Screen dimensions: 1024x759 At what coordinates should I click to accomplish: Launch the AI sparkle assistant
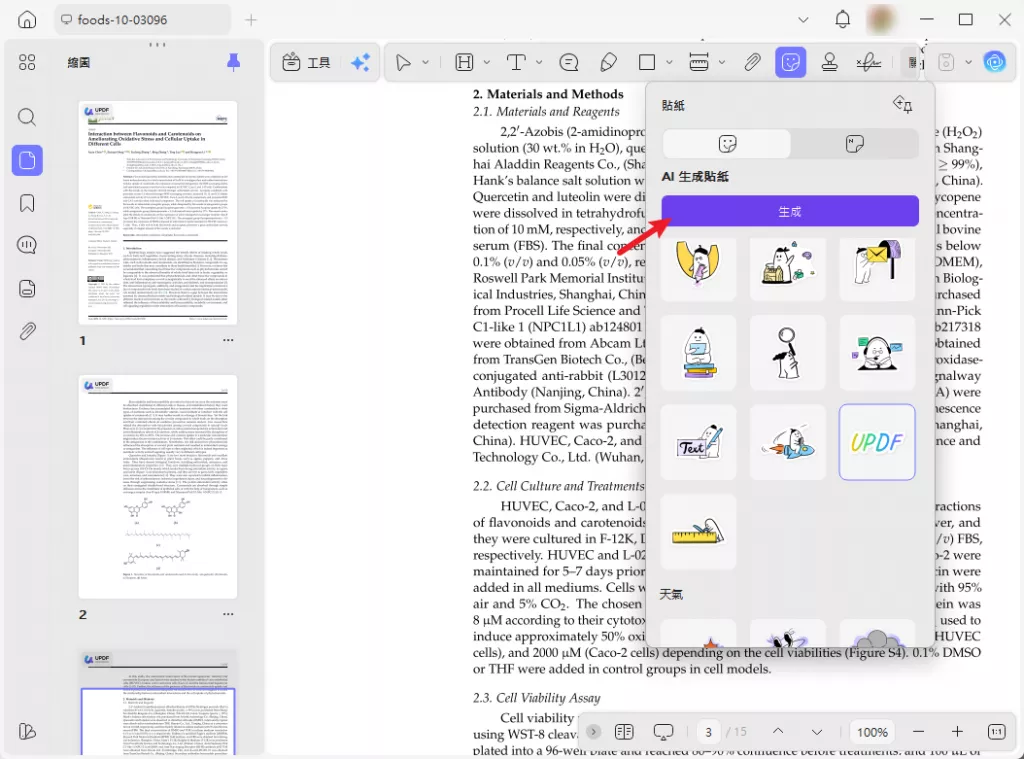click(360, 62)
